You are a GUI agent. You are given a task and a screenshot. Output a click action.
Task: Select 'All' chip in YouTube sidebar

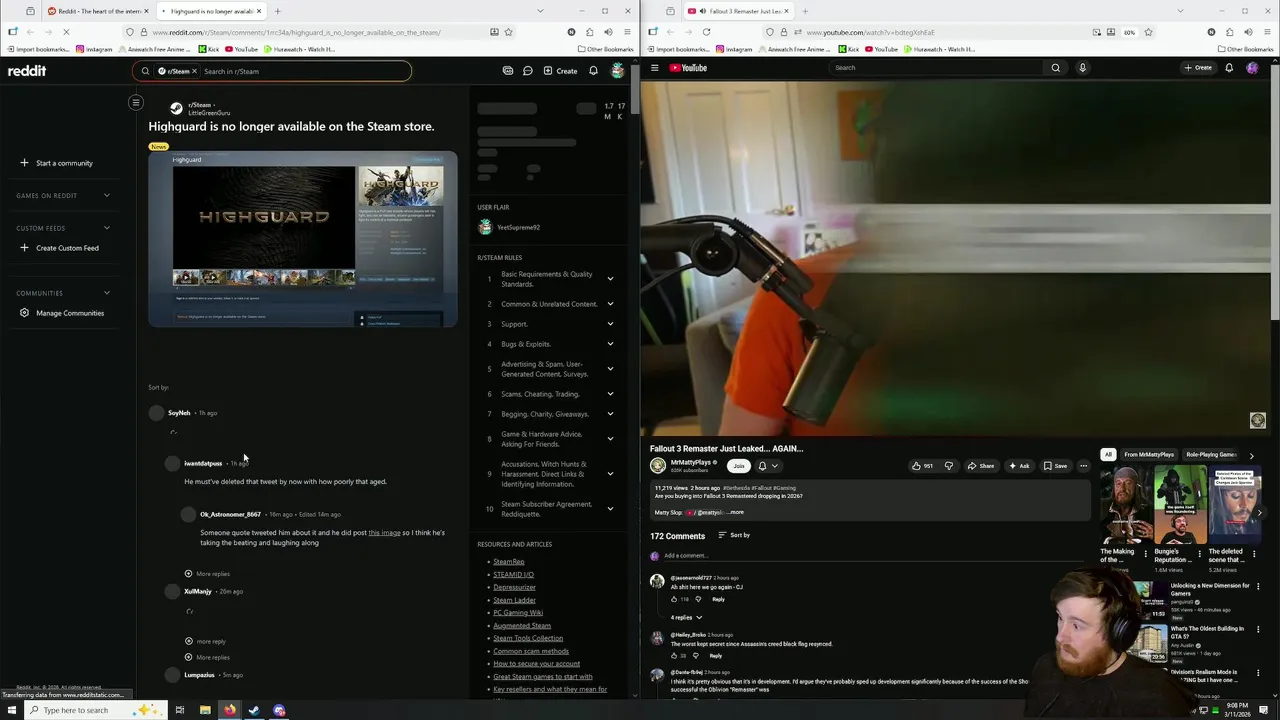(1108, 454)
